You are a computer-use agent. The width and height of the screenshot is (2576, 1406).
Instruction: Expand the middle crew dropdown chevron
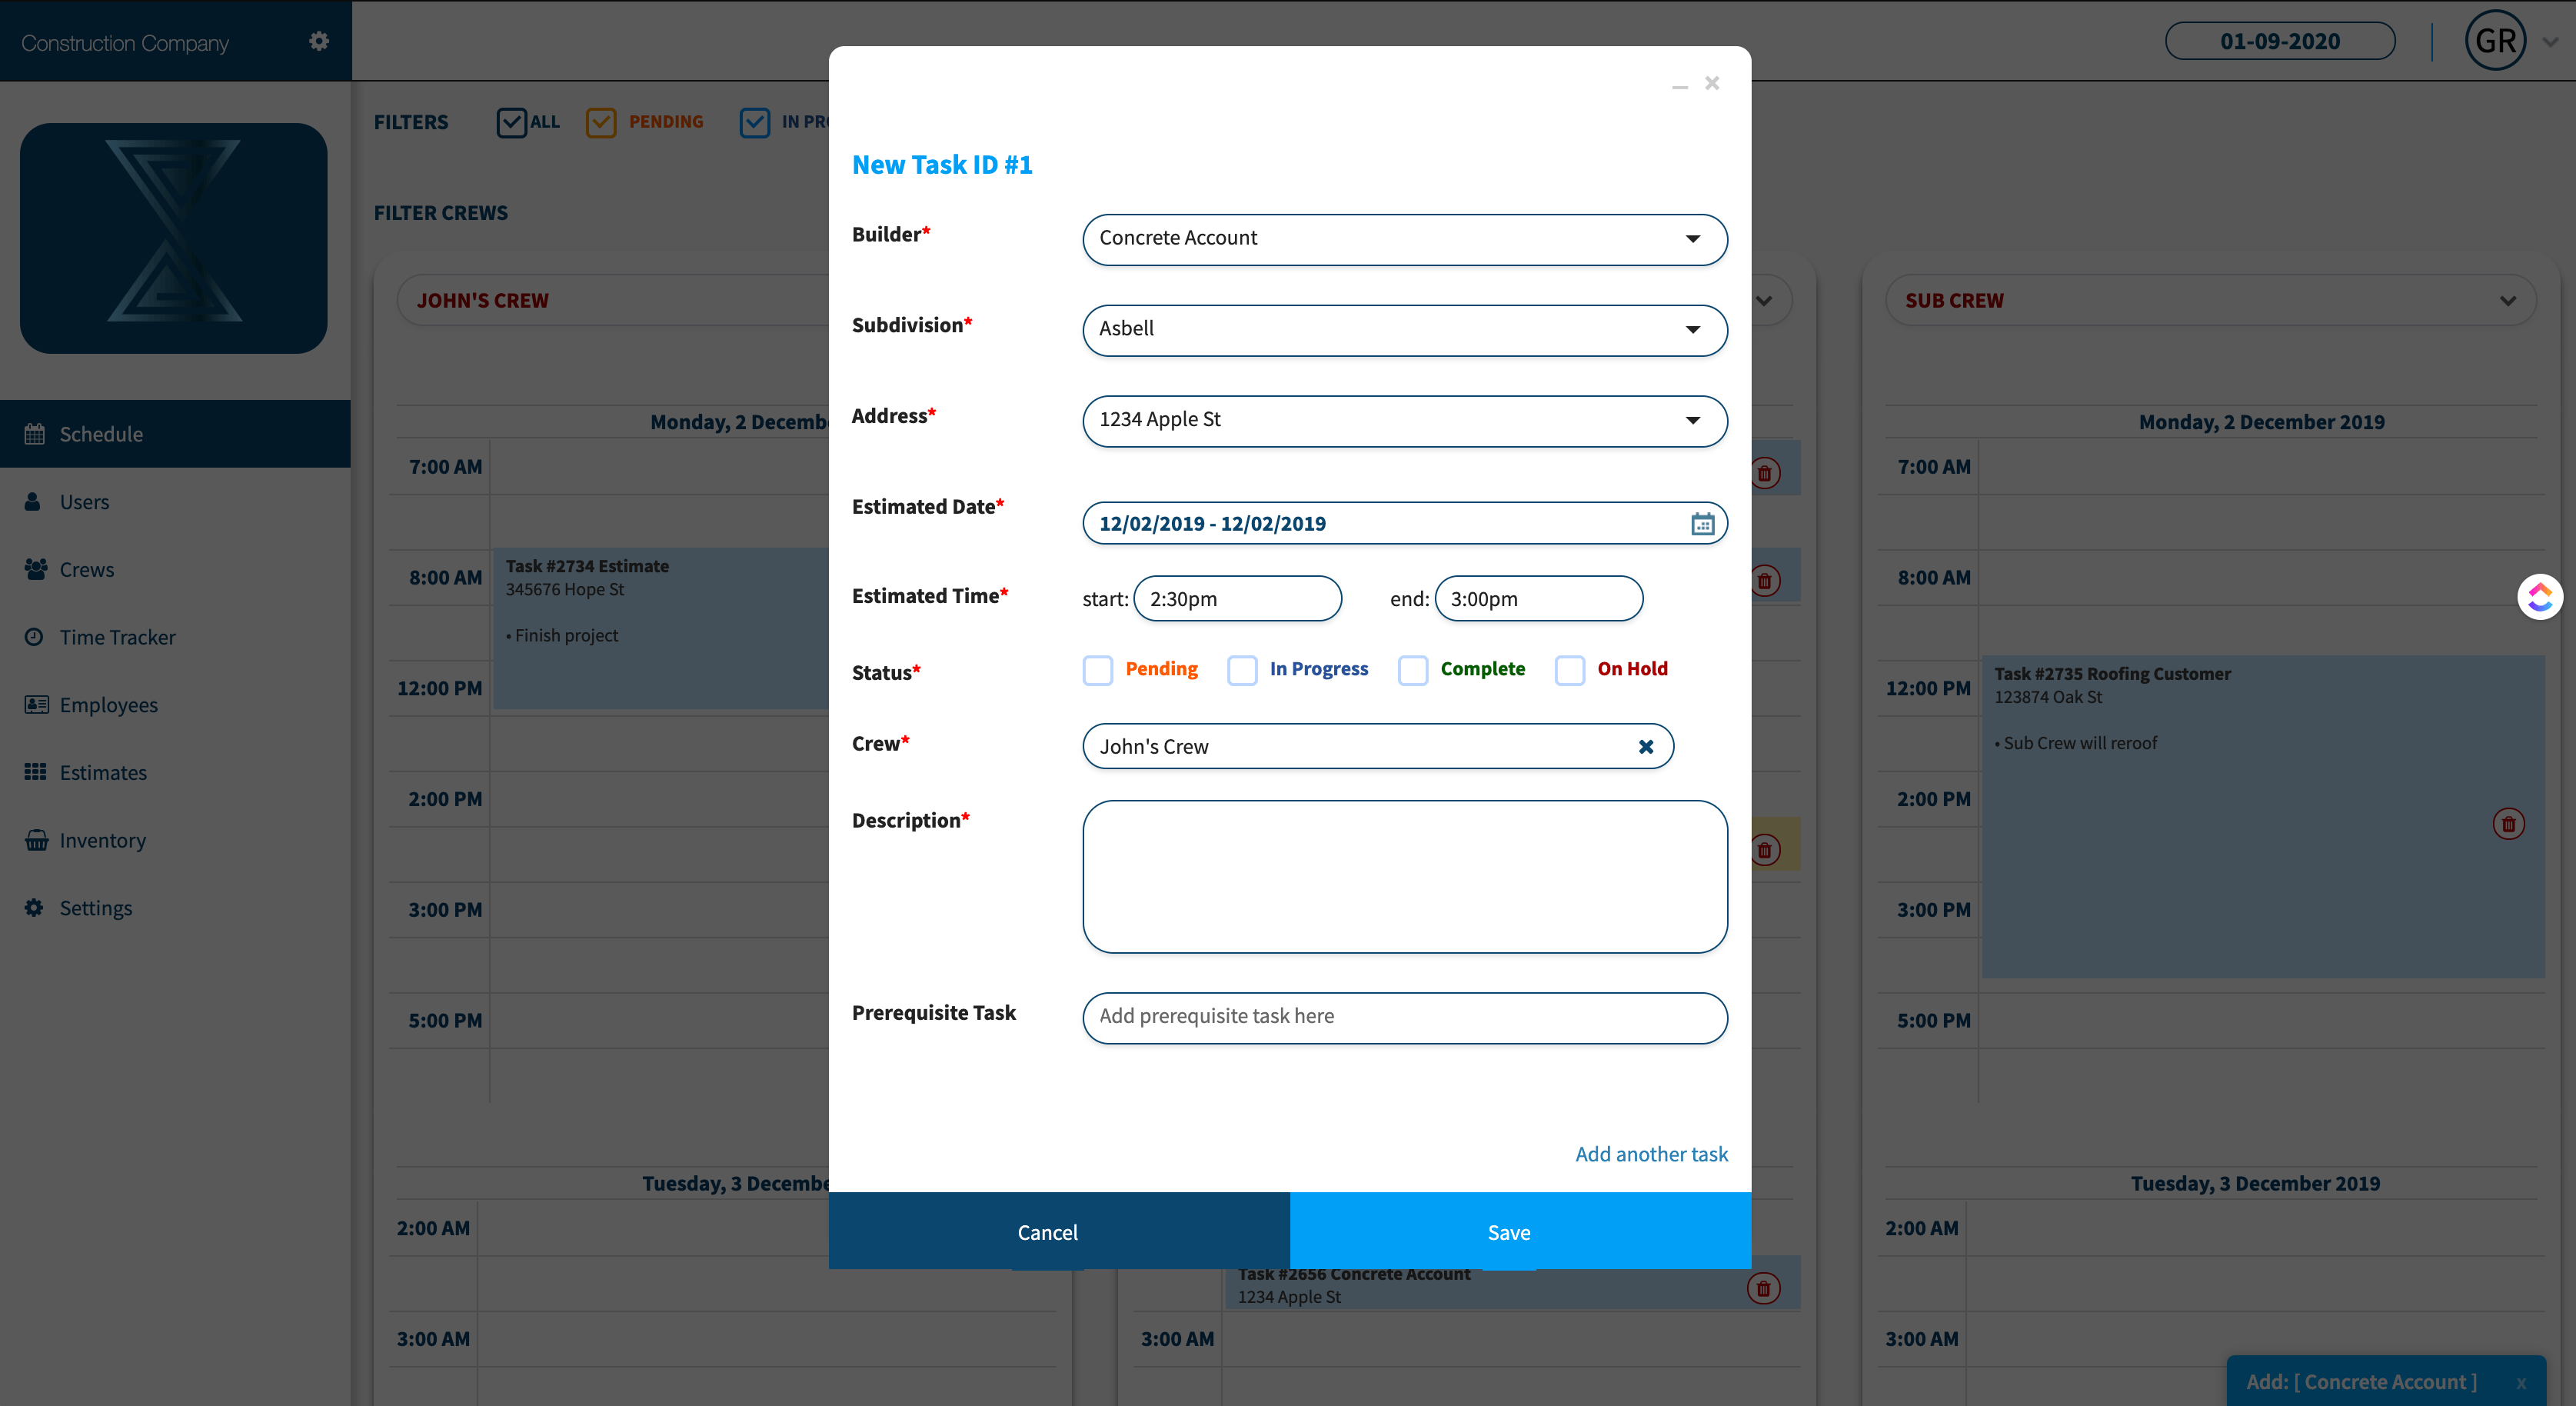coord(1764,300)
